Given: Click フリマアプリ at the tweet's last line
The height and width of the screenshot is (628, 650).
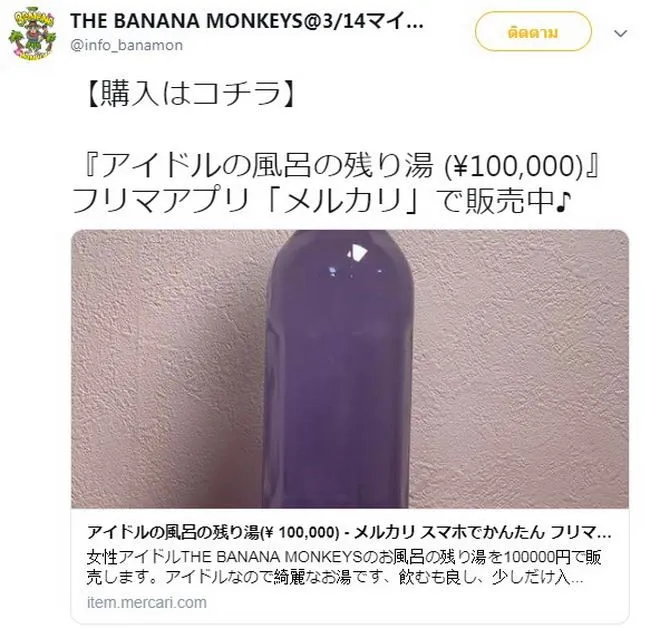Looking at the screenshot, I should coord(159,201).
